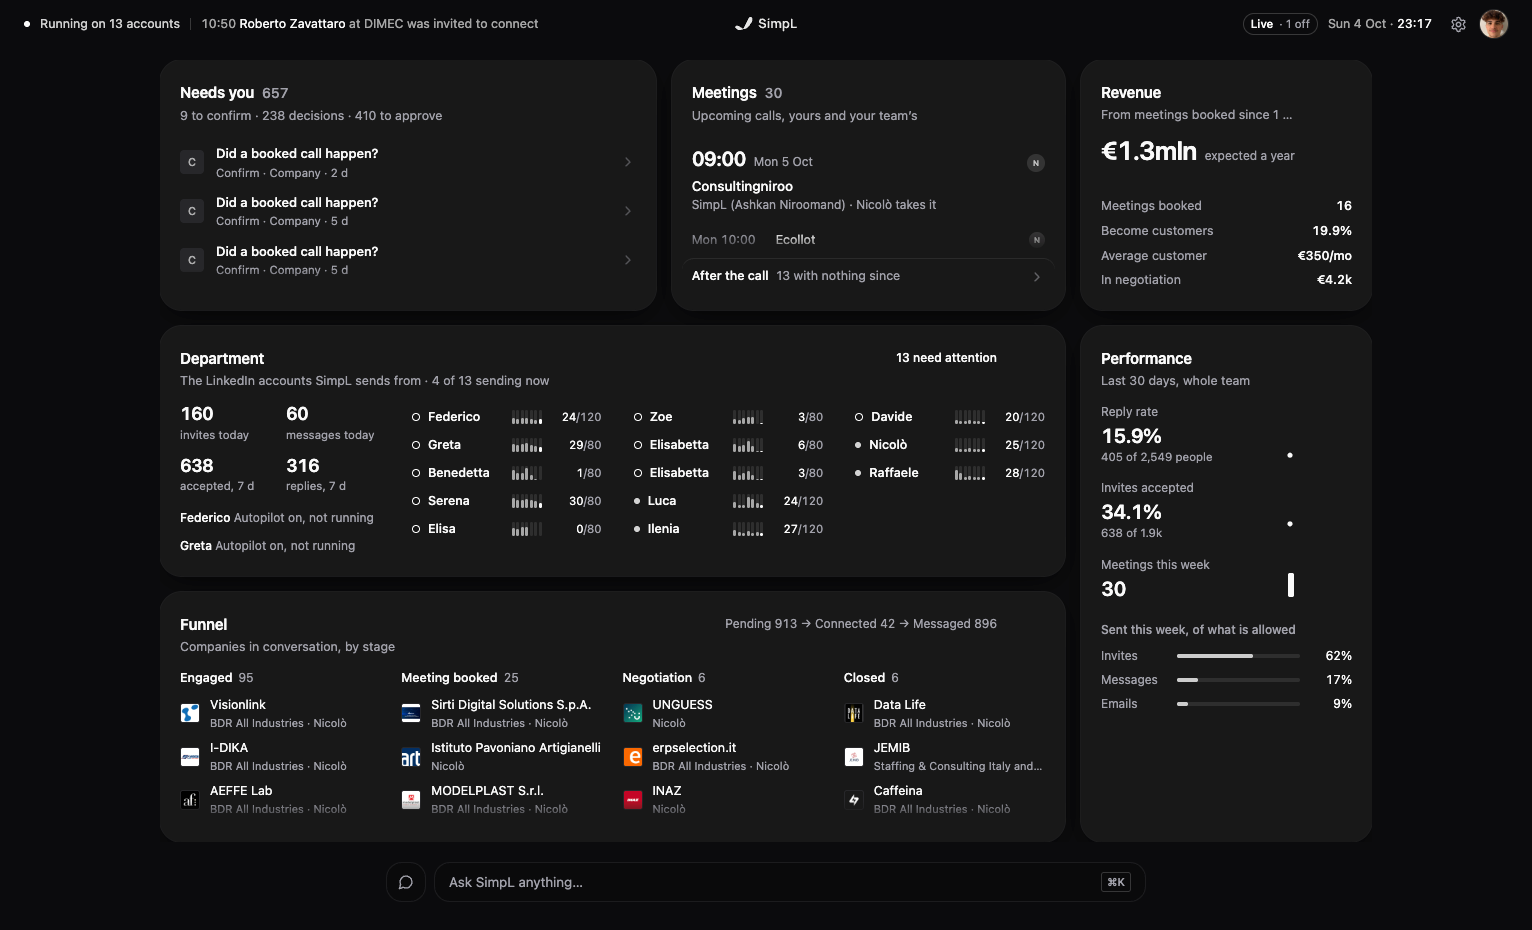Click the N avatar on the Consultingniroo meeting
This screenshot has height=930, width=1532.
[x=1036, y=163]
